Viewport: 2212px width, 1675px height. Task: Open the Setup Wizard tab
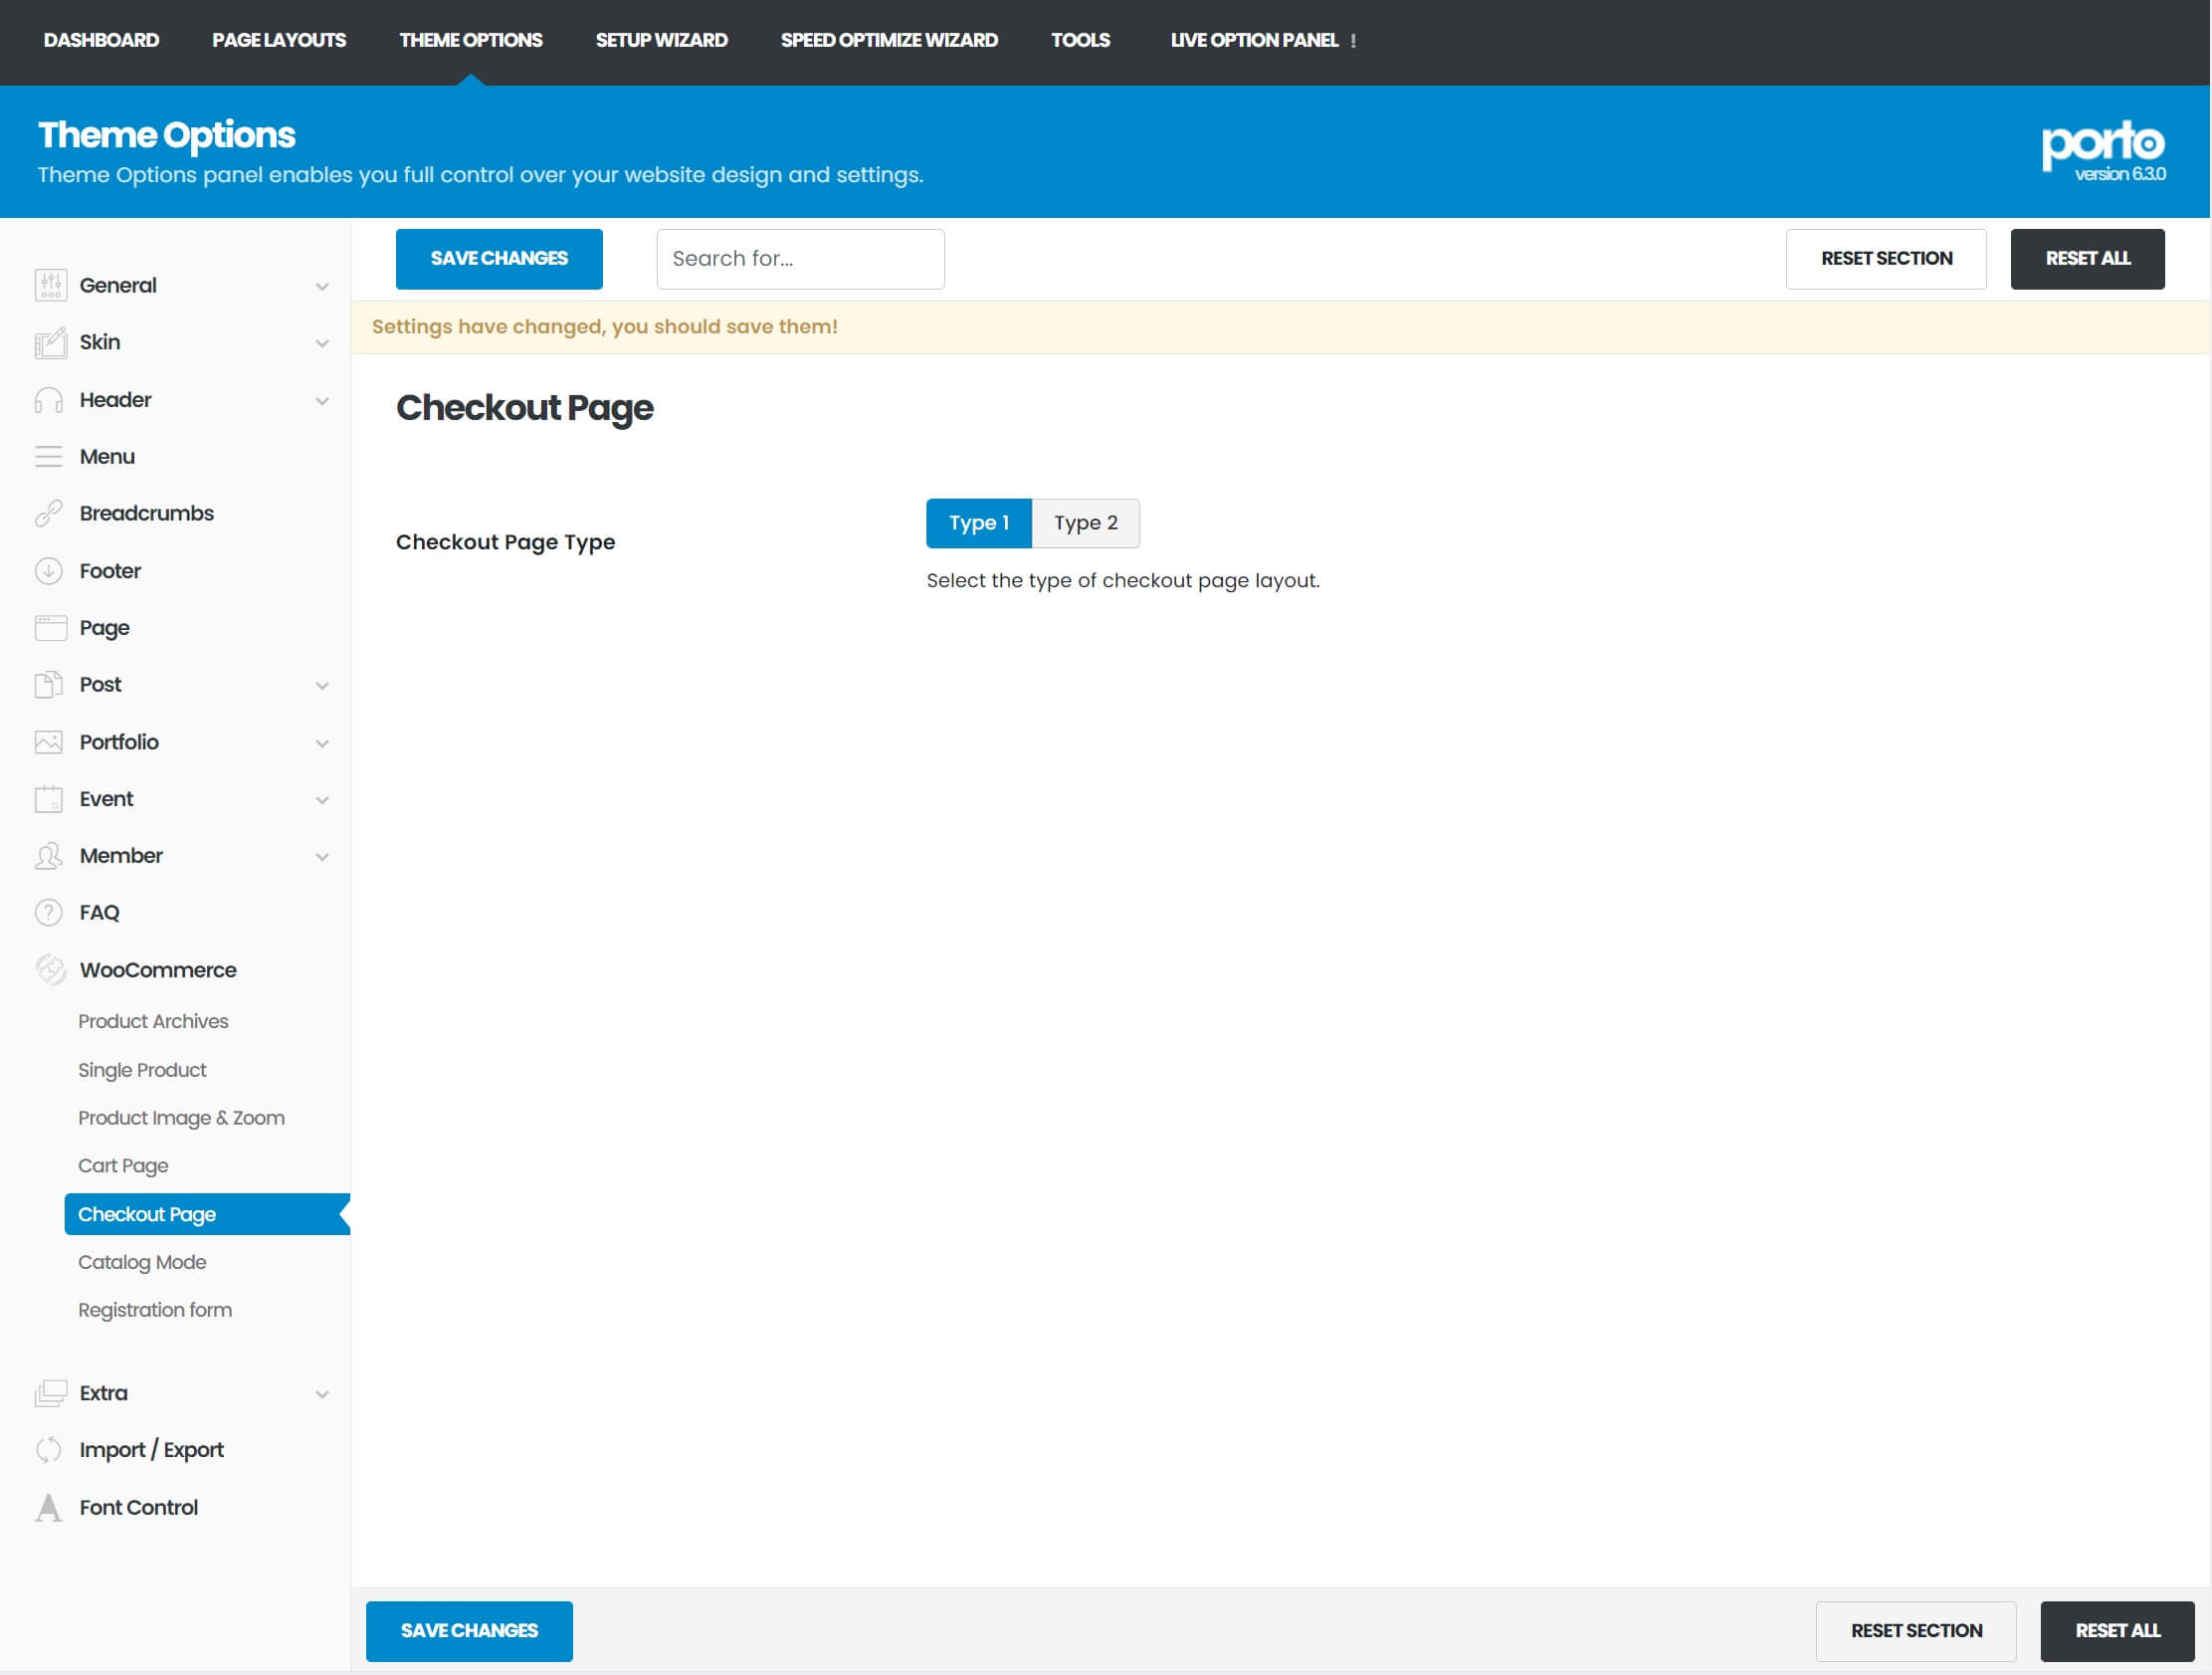(x=661, y=40)
